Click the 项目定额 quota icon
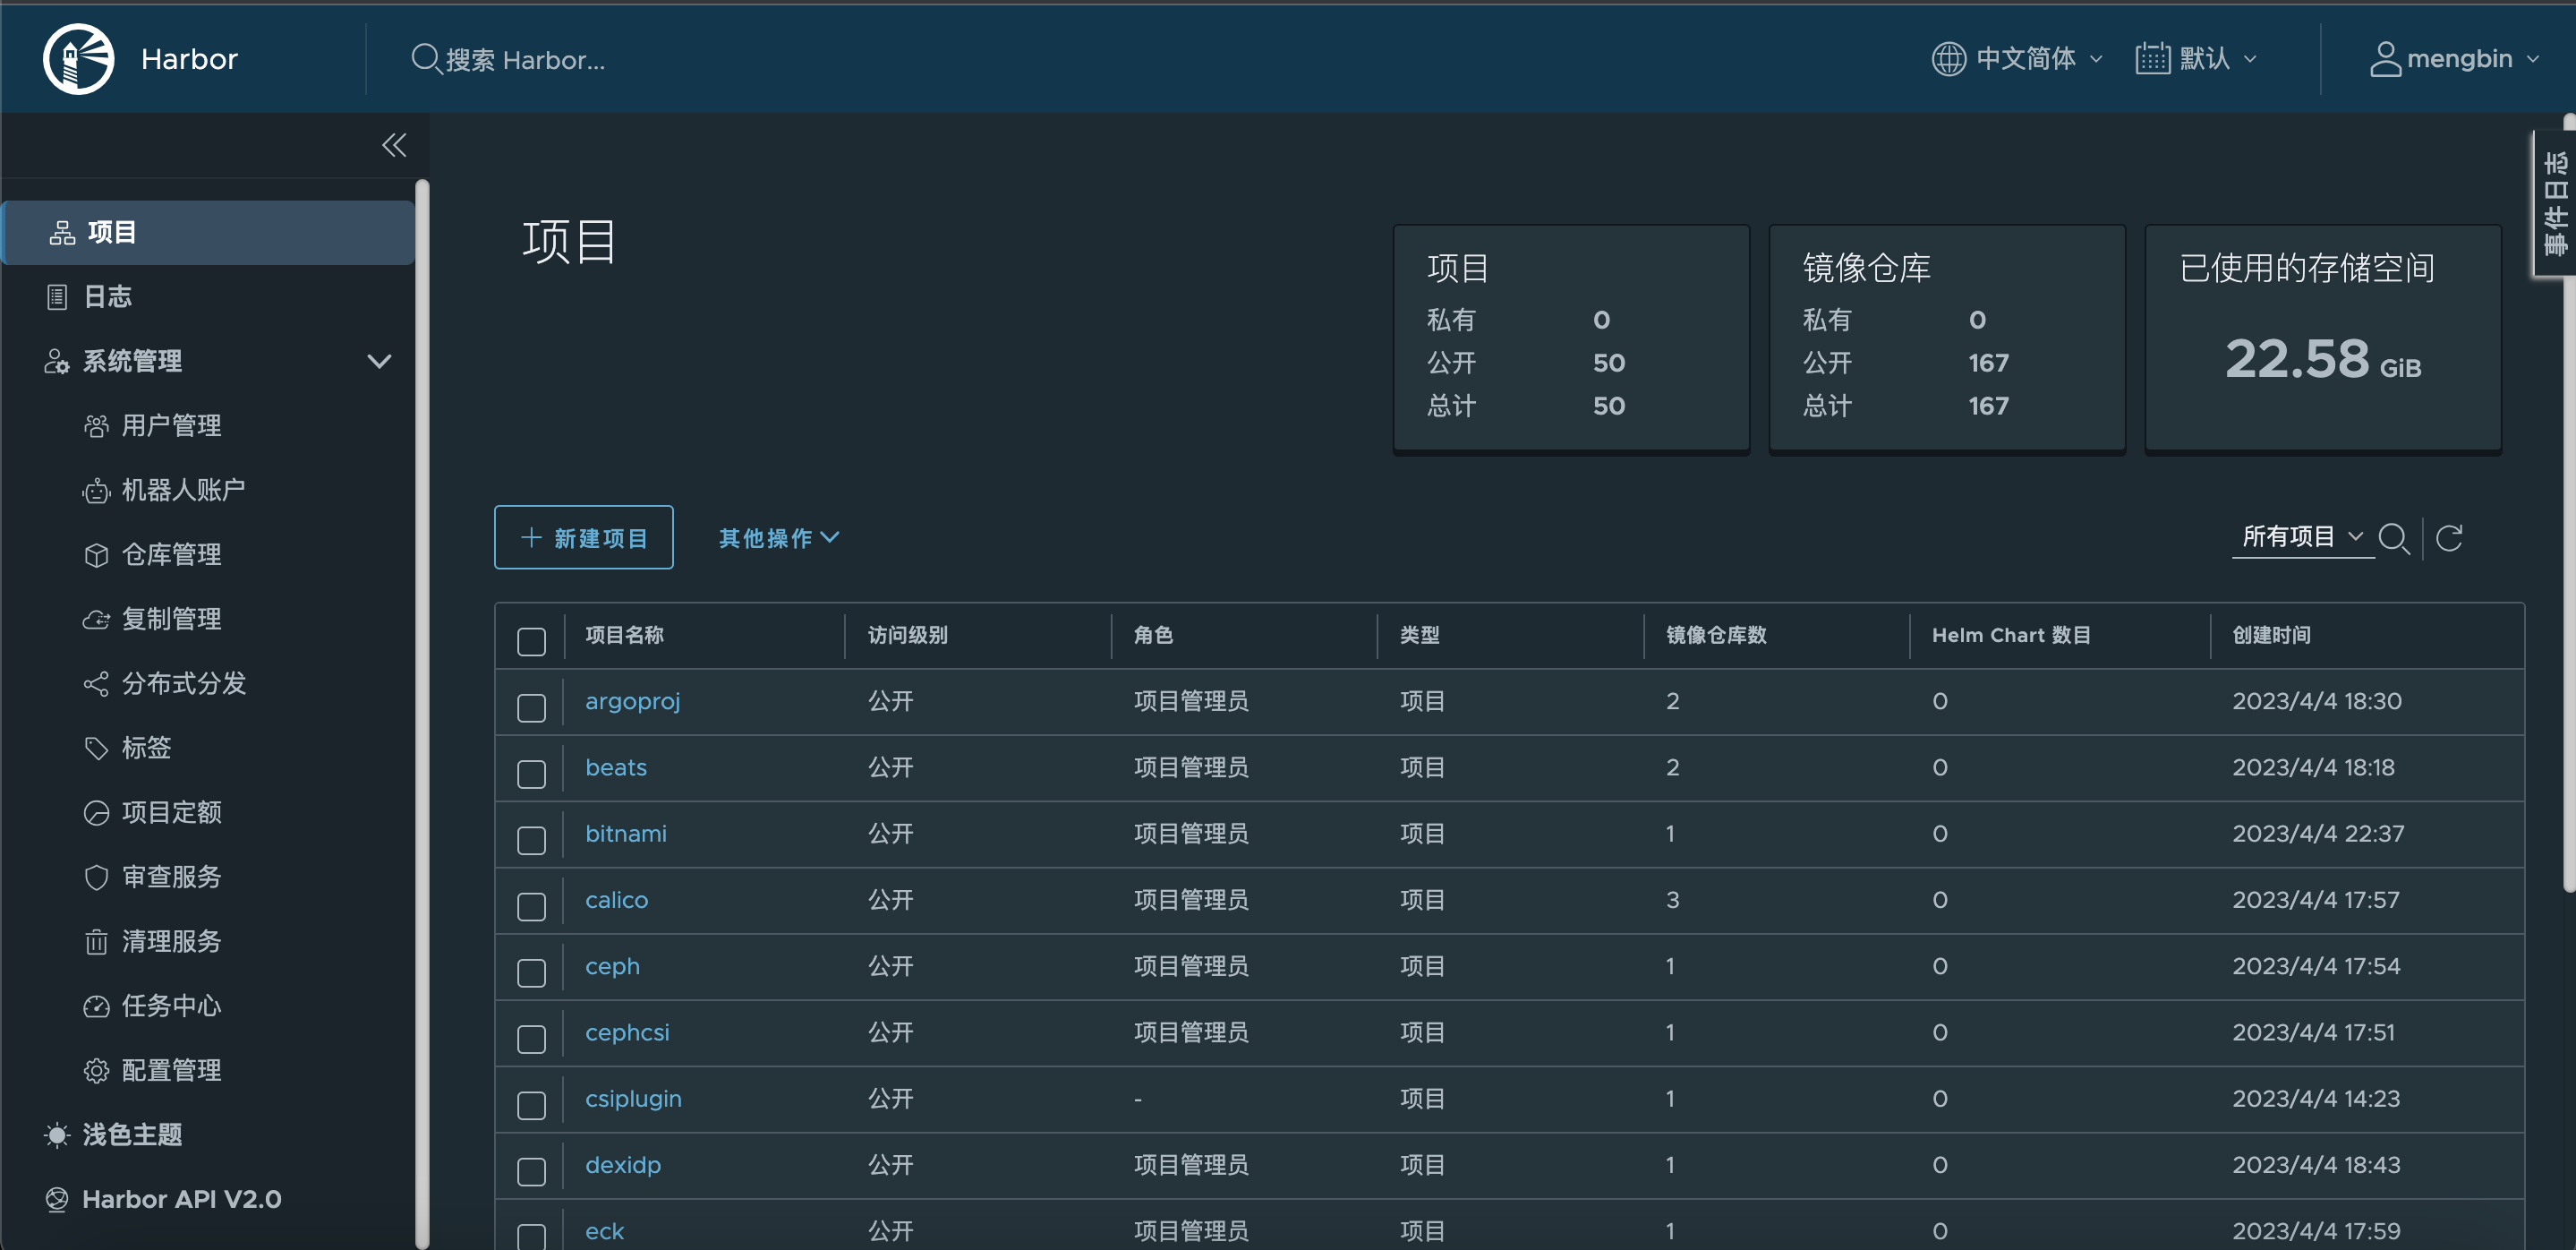The width and height of the screenshot is (2576, 1250). click(x=96, y=813)
